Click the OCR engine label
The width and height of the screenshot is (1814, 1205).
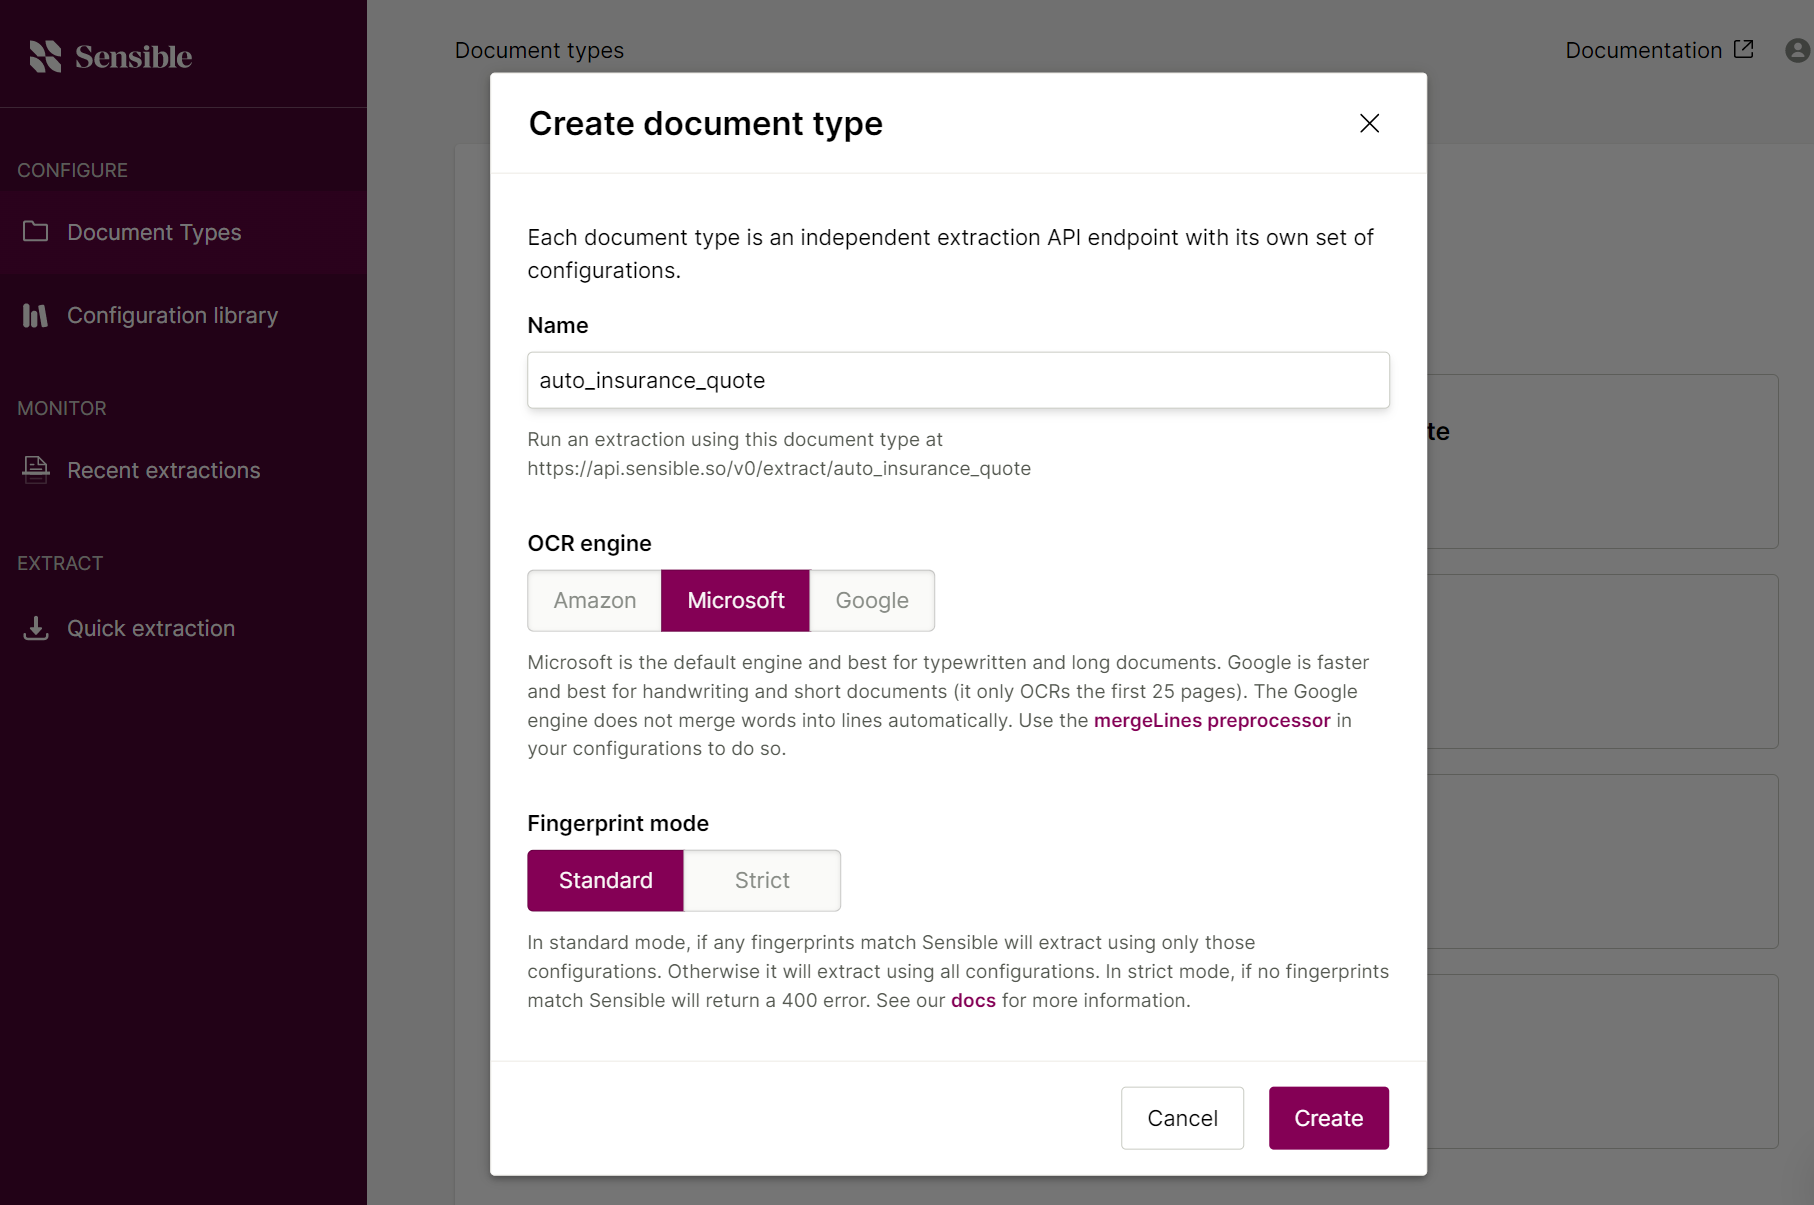tap(589, 543)
